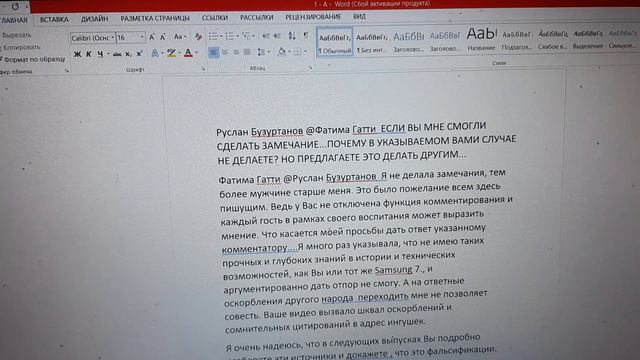Click Формат по образцу
640x360 pixels.
pos(33,59)
